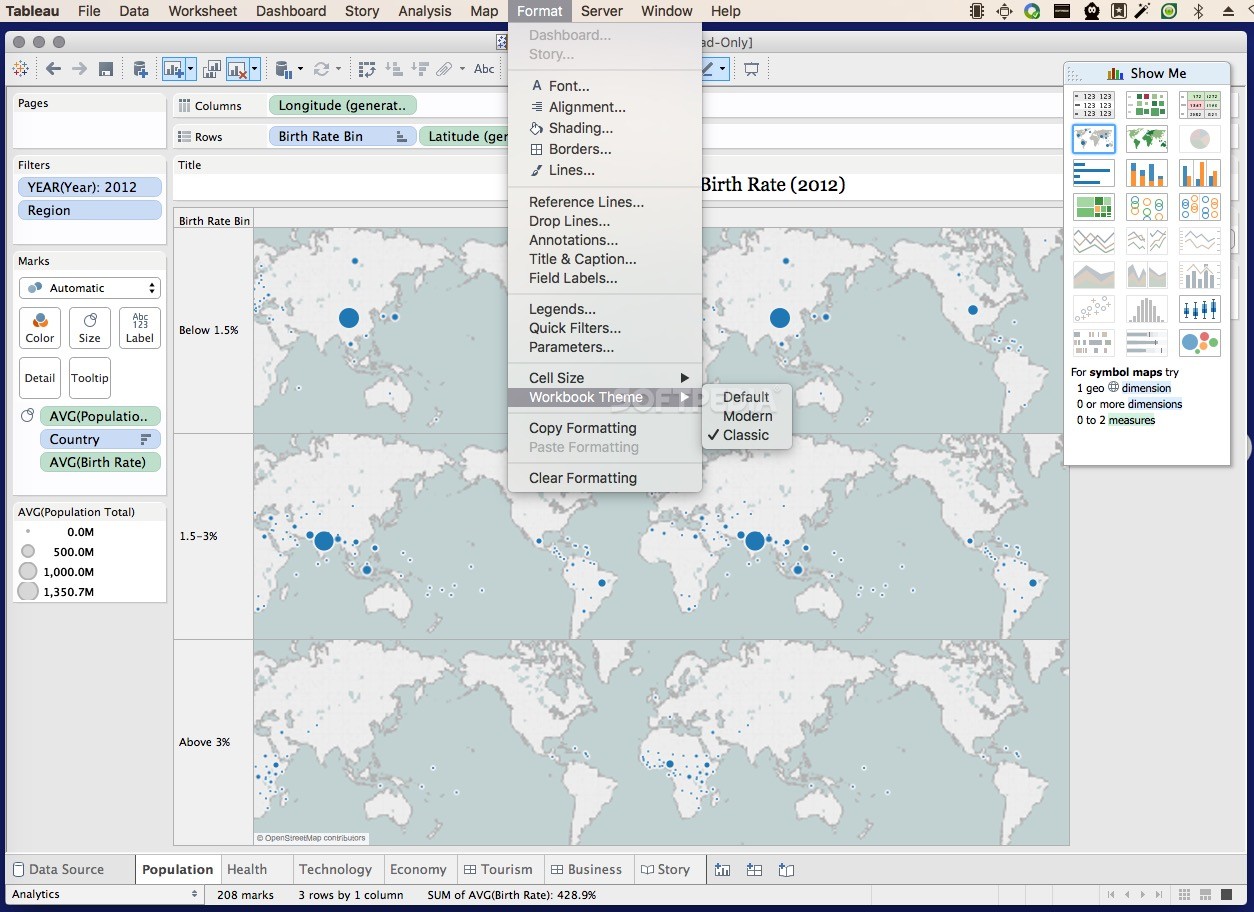Expand the Cell Size submenu
The height and width of the screenshot is (912, 1254).
pos(604,378)
